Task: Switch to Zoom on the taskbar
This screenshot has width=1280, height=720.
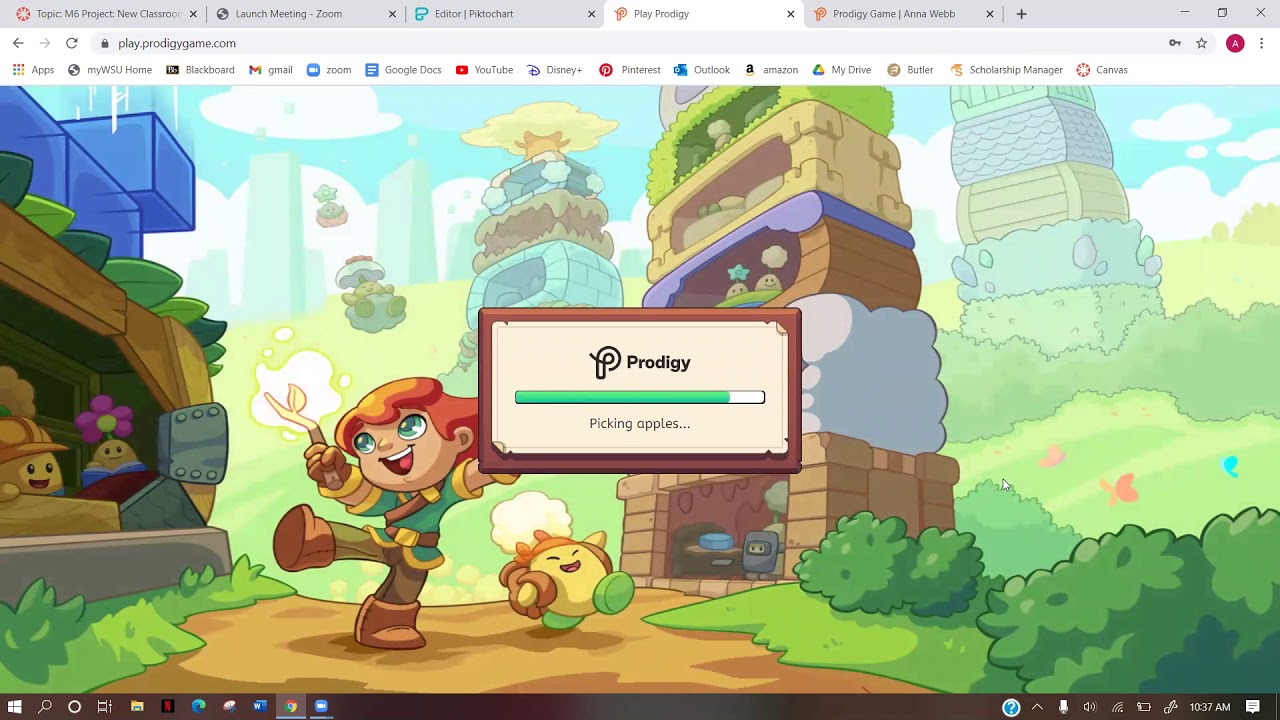Action: [321, 707]
